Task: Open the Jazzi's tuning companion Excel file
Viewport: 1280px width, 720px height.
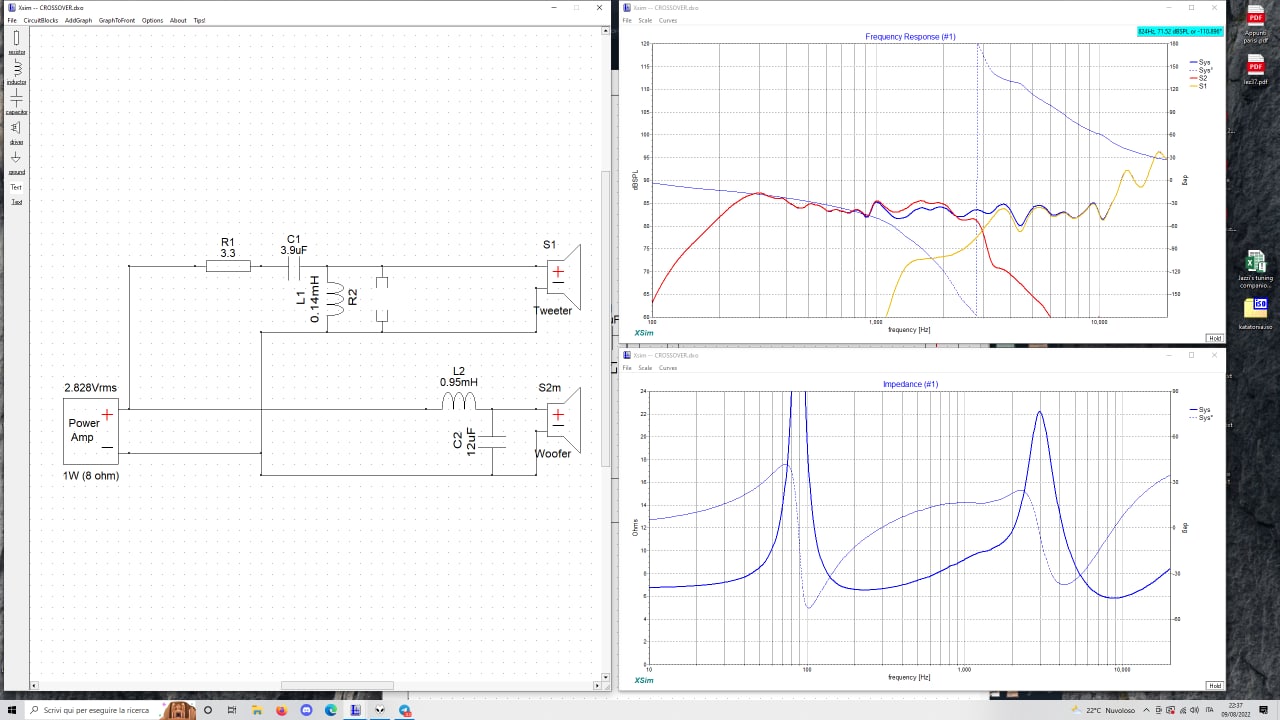Action: pyautogui.click(x=1255, y=270)
